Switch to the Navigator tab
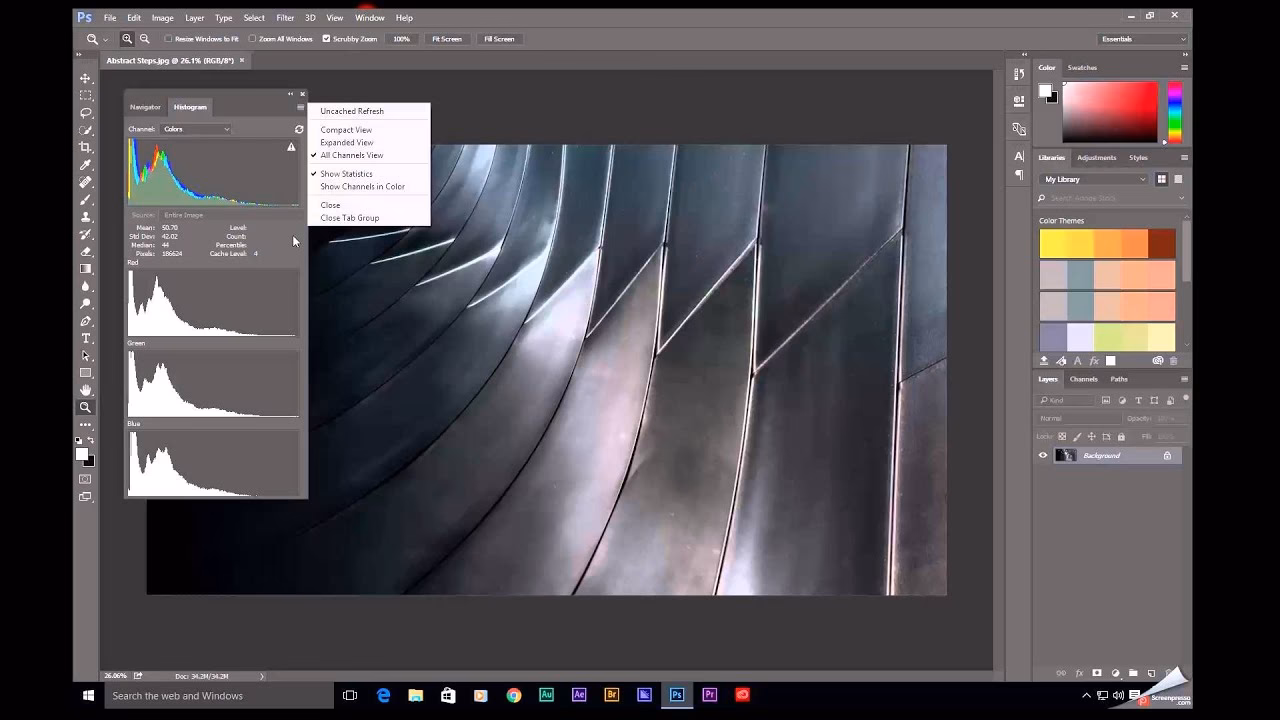The image size is (1280, 720). pos(145,107)
